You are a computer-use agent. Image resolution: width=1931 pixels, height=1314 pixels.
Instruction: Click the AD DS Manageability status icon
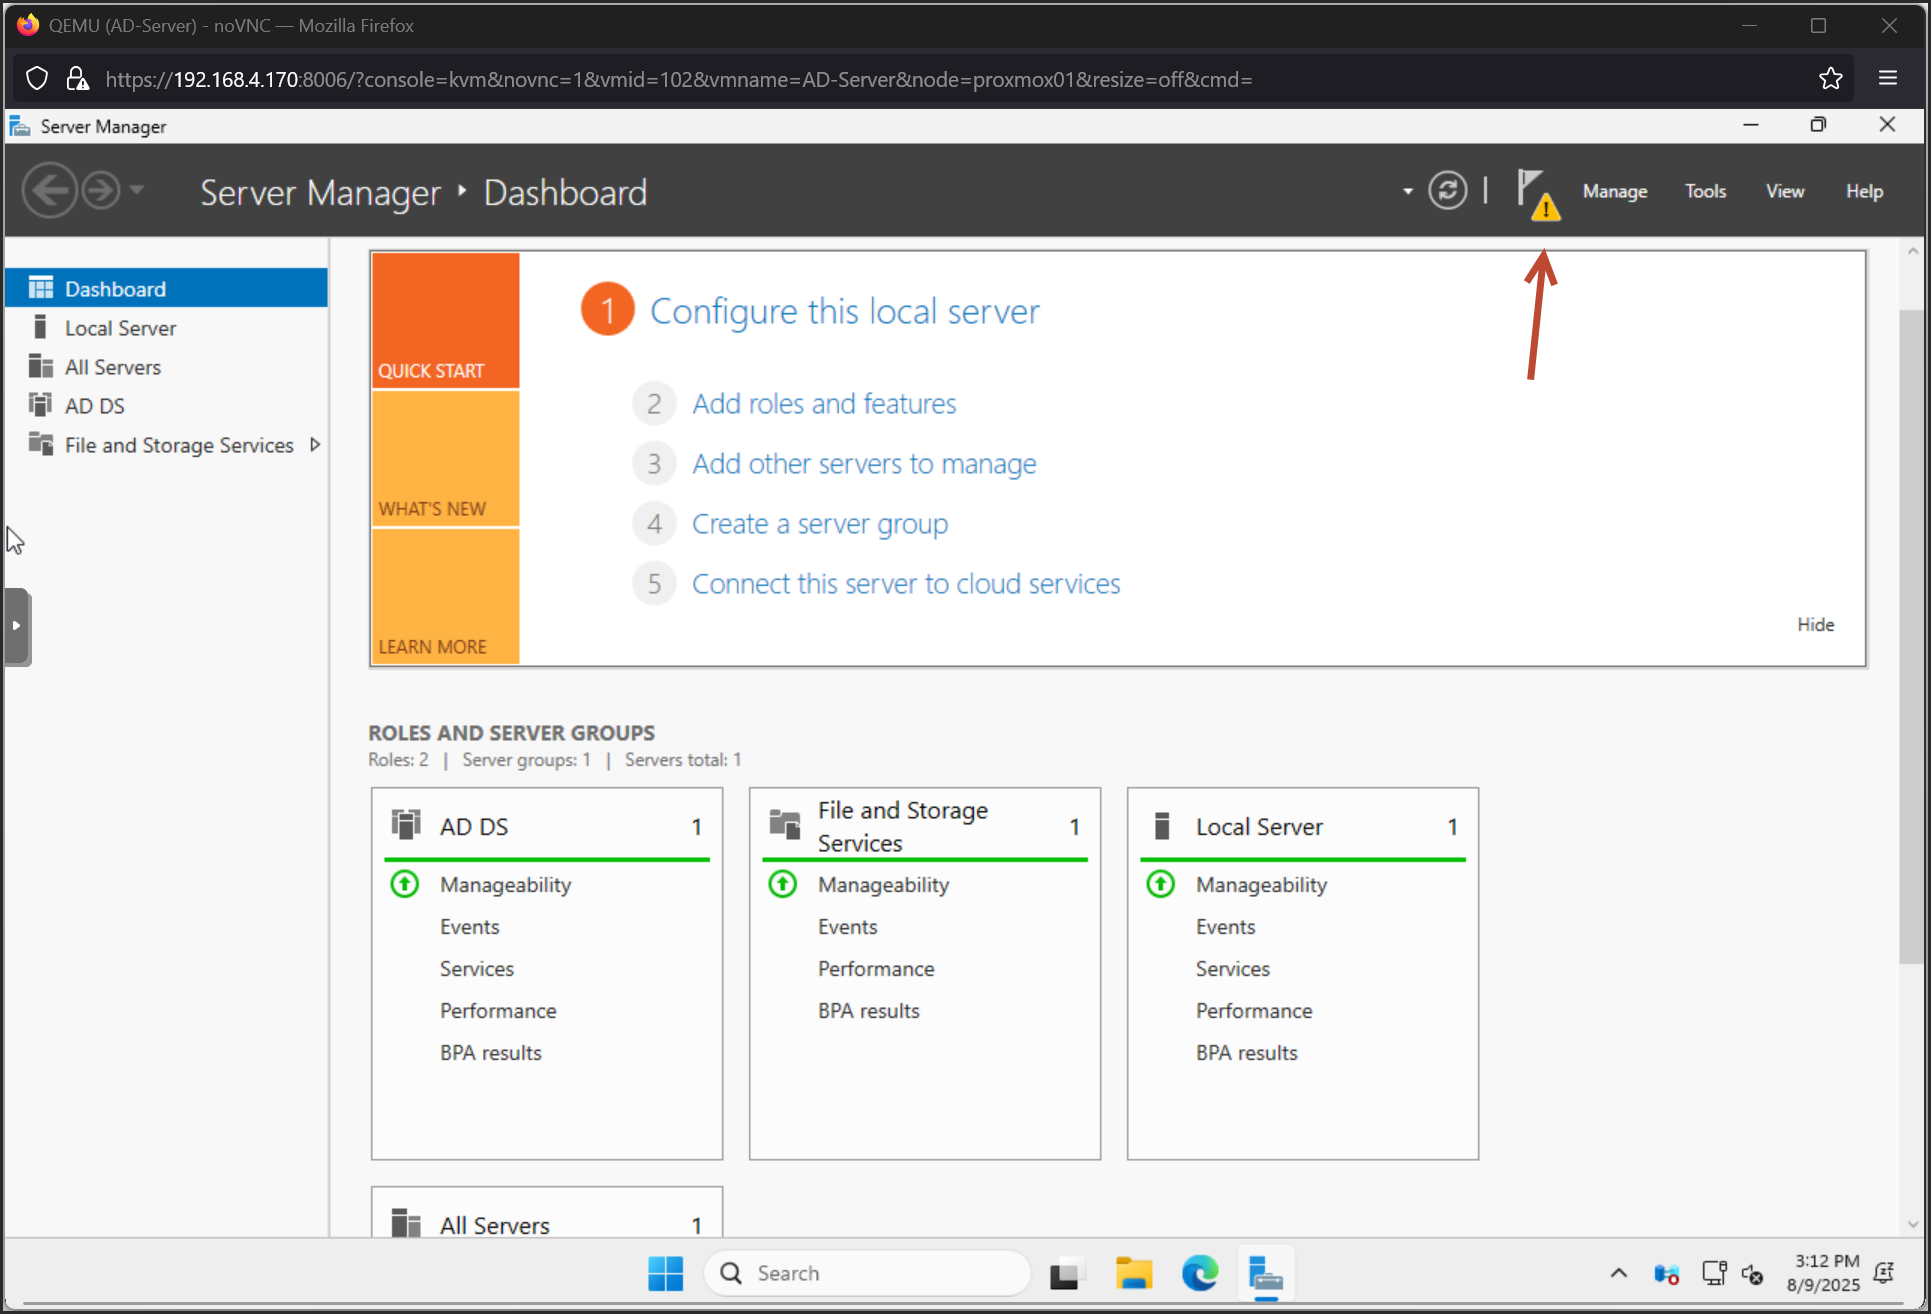click(405, 884)
